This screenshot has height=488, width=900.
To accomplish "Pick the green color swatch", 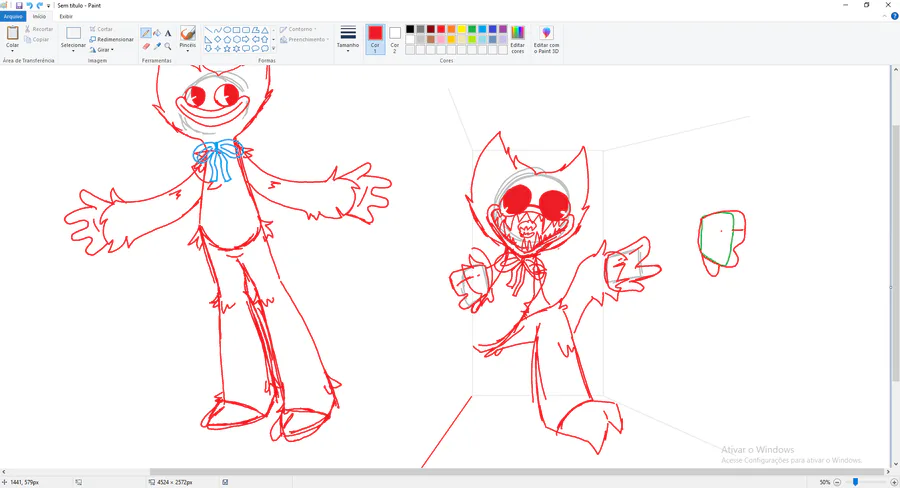I will (x=472, y=29).
